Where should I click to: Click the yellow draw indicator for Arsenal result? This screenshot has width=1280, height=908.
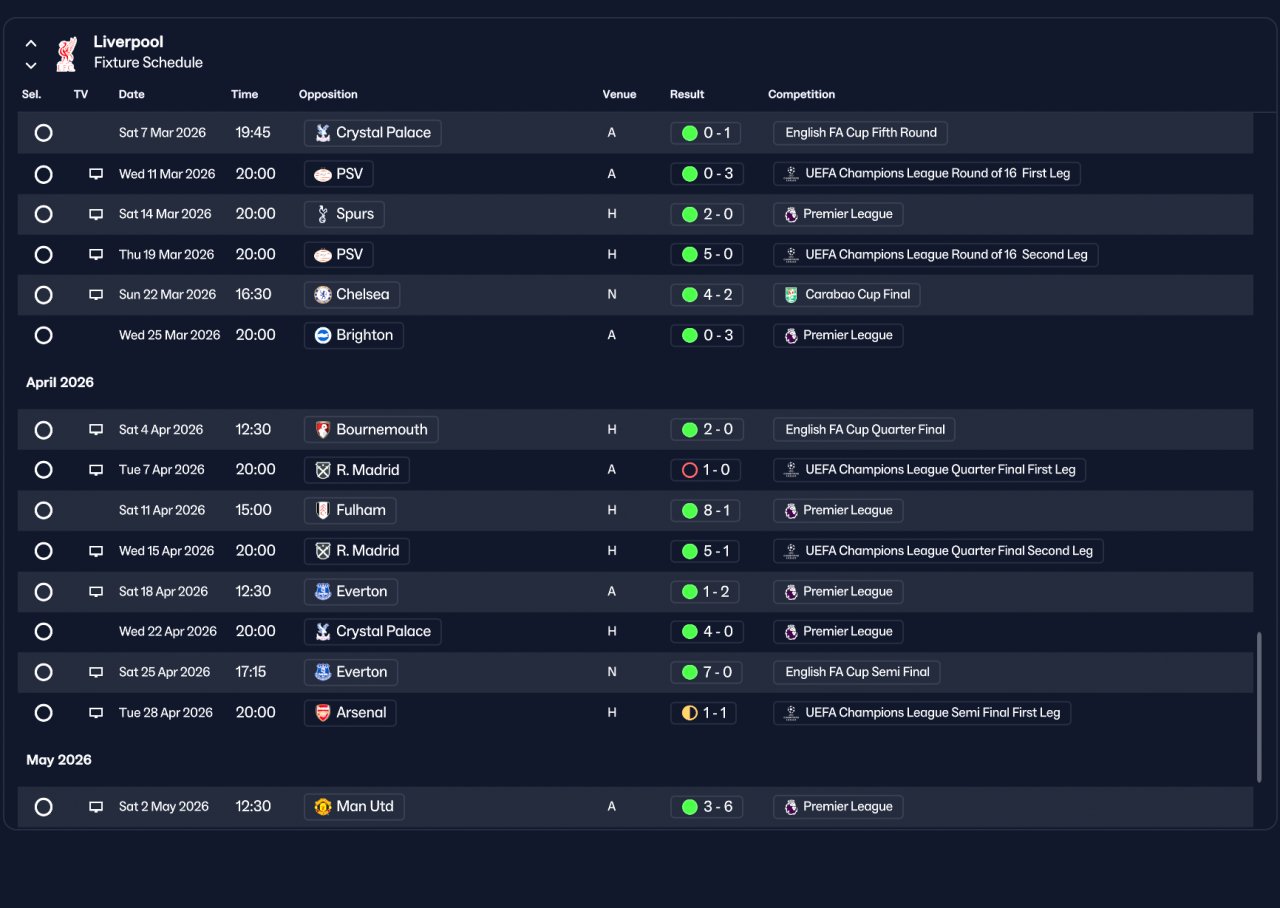[x=689, y=713]
